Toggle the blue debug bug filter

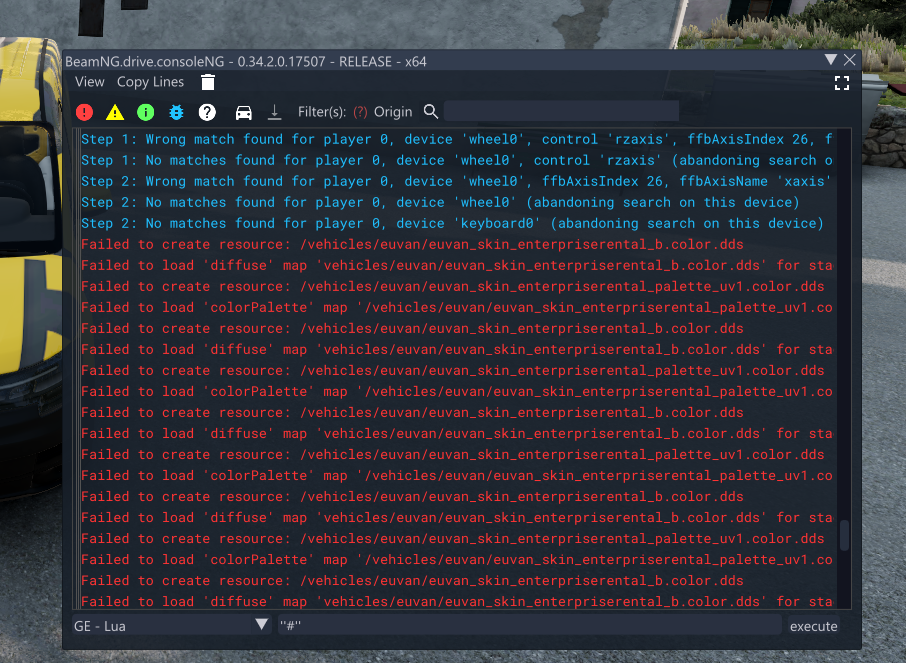(x=176, y=112)
